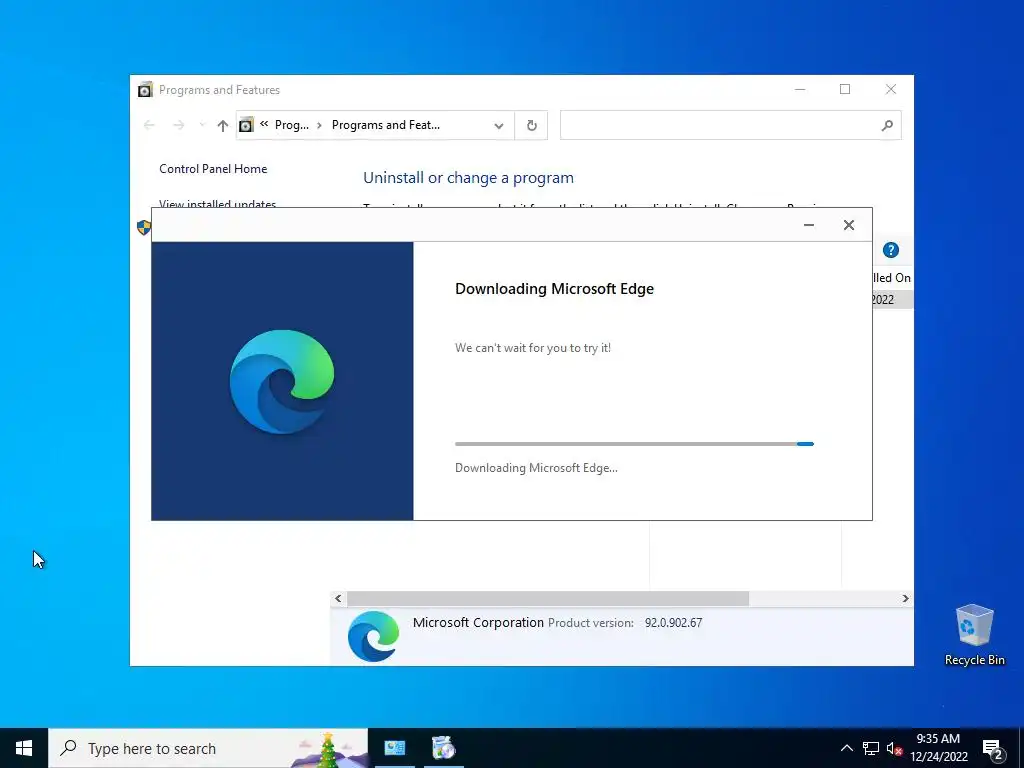Click the horizontal scrollbar right arrow

pyautogui.click(x=905, y=598)
